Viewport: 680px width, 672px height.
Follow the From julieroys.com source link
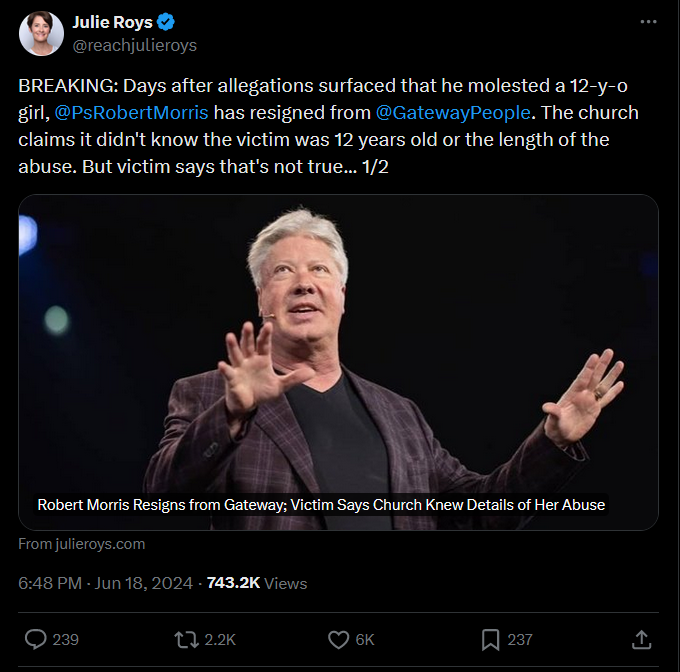click(x=82, y=544)
